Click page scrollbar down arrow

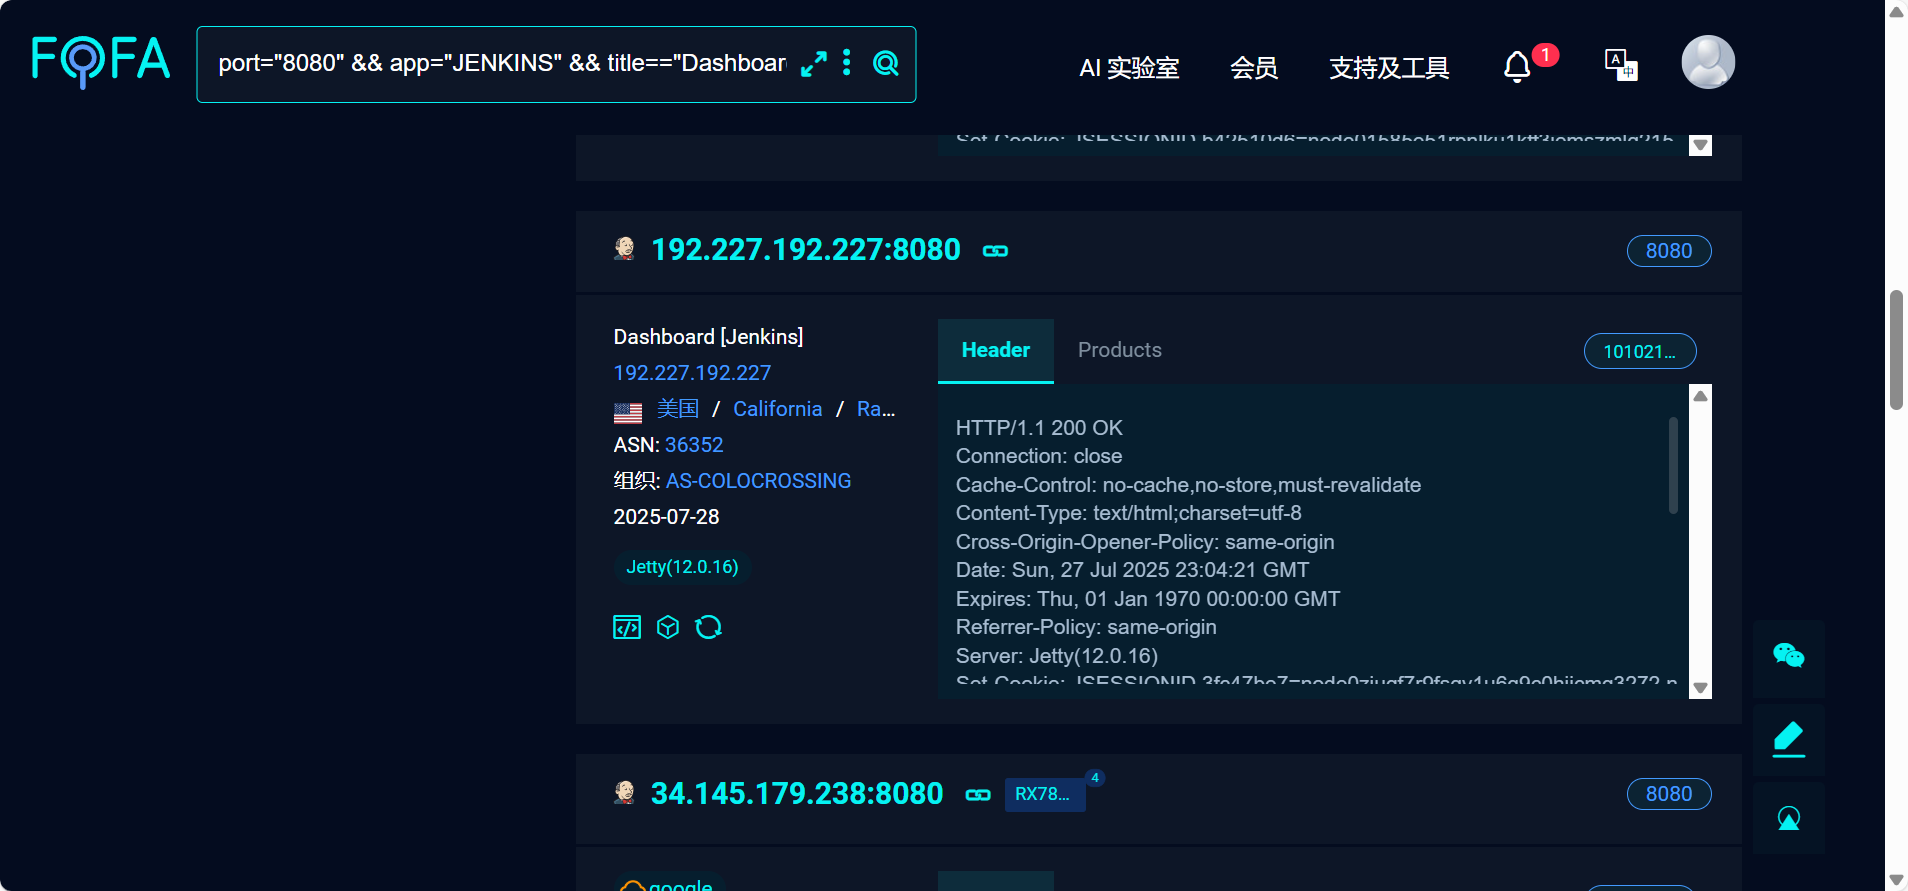pos(1896,879)
